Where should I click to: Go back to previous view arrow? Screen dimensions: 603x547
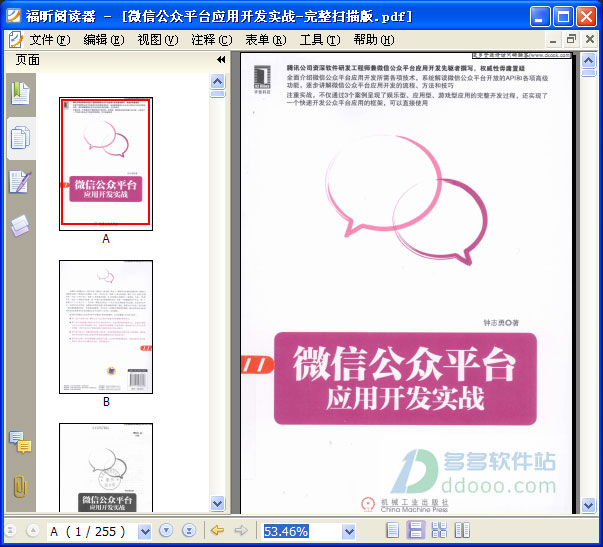click(218, 531)
